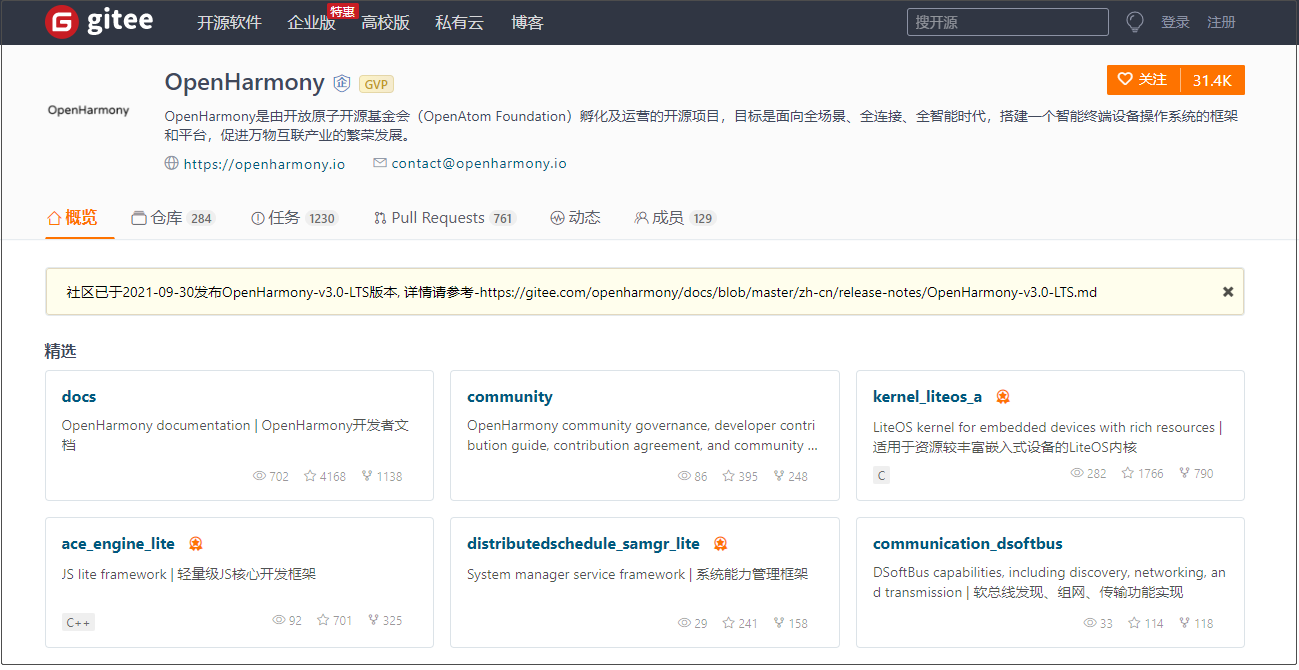Viewport: 1299px width, 670px height.
Task: Click the 注册 register link
Action: coord(1221,22)
